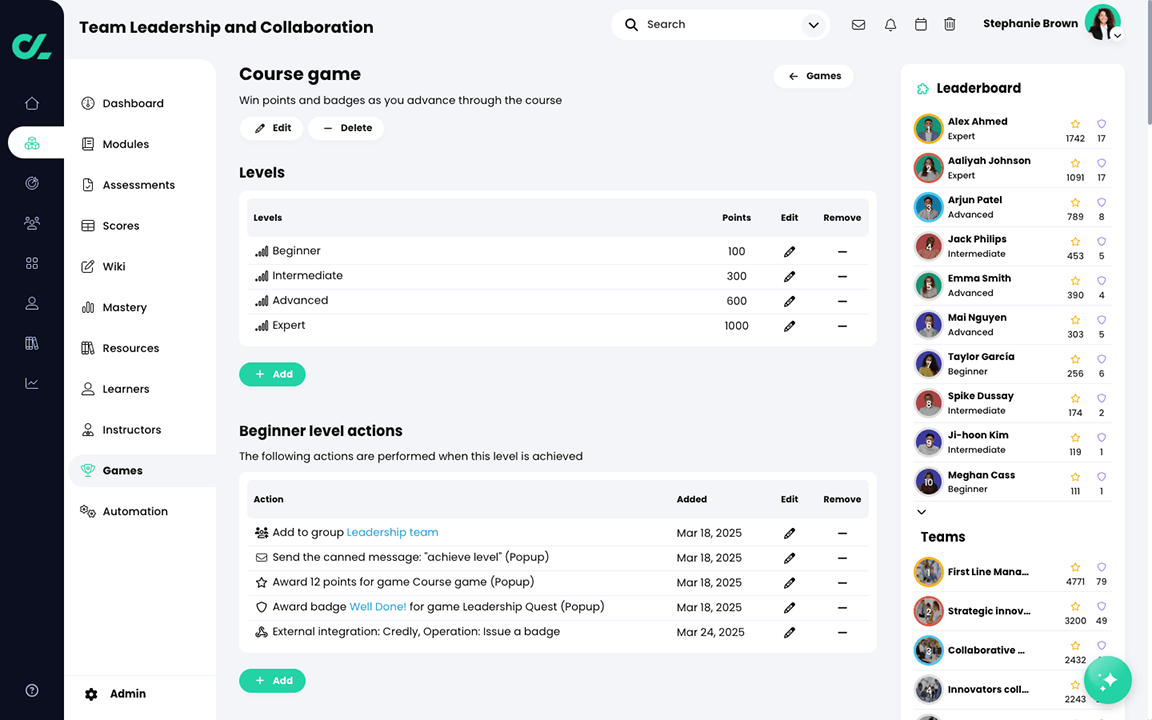This screenshot has height=720, width=1152.
Task: Launch the AI sparkle assistant button
Action: point(1107,681)
